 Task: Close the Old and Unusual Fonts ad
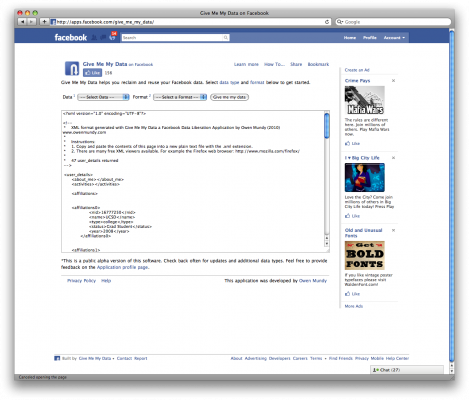[x=393, y=230]
